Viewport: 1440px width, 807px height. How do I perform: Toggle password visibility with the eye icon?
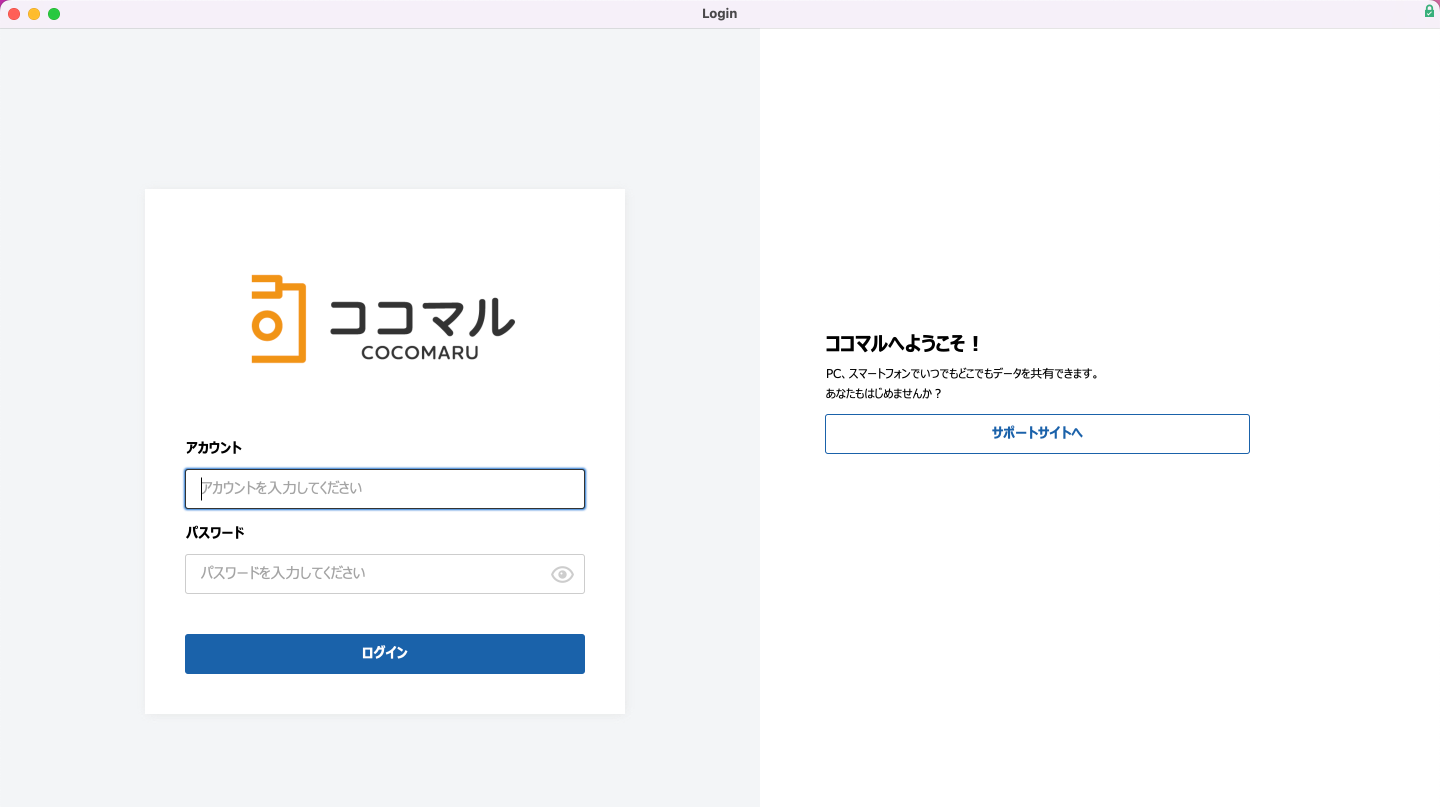(562, 574)
